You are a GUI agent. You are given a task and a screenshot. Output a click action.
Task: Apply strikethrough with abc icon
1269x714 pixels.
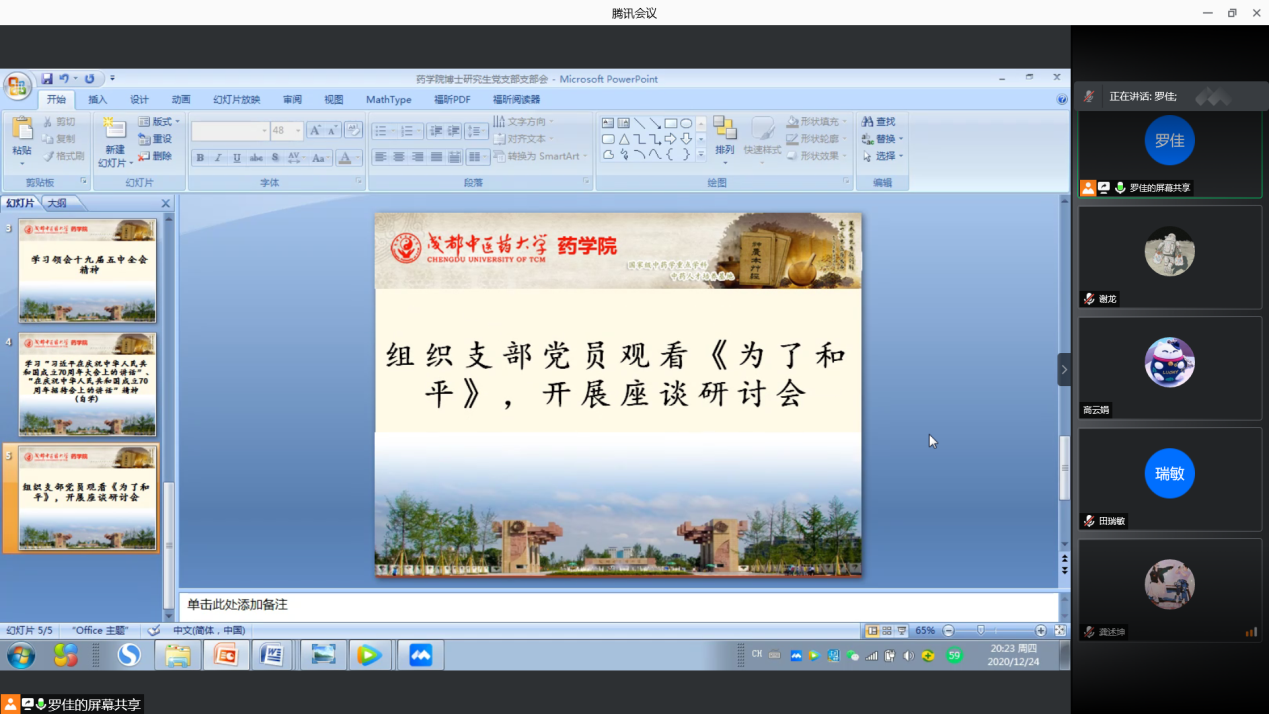(256, 158)
